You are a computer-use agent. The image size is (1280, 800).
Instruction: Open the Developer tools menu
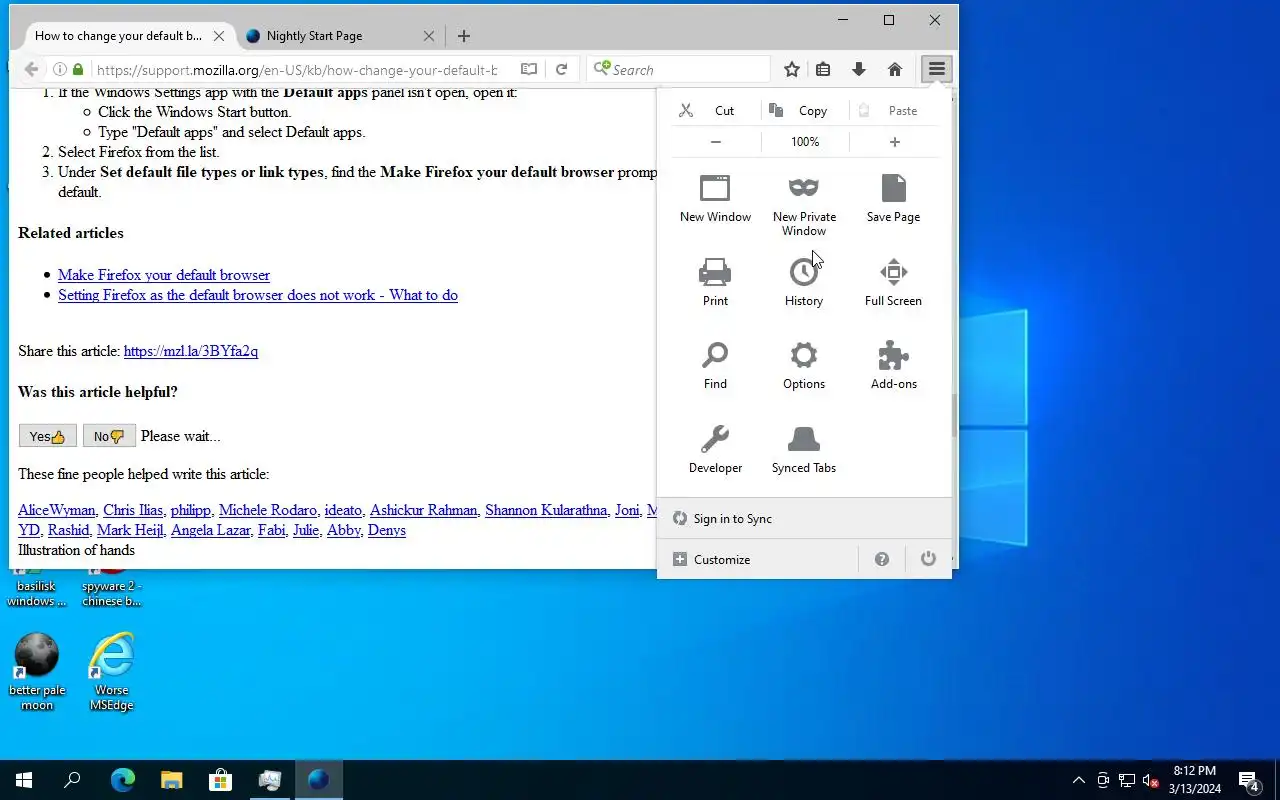click(715, 449)
